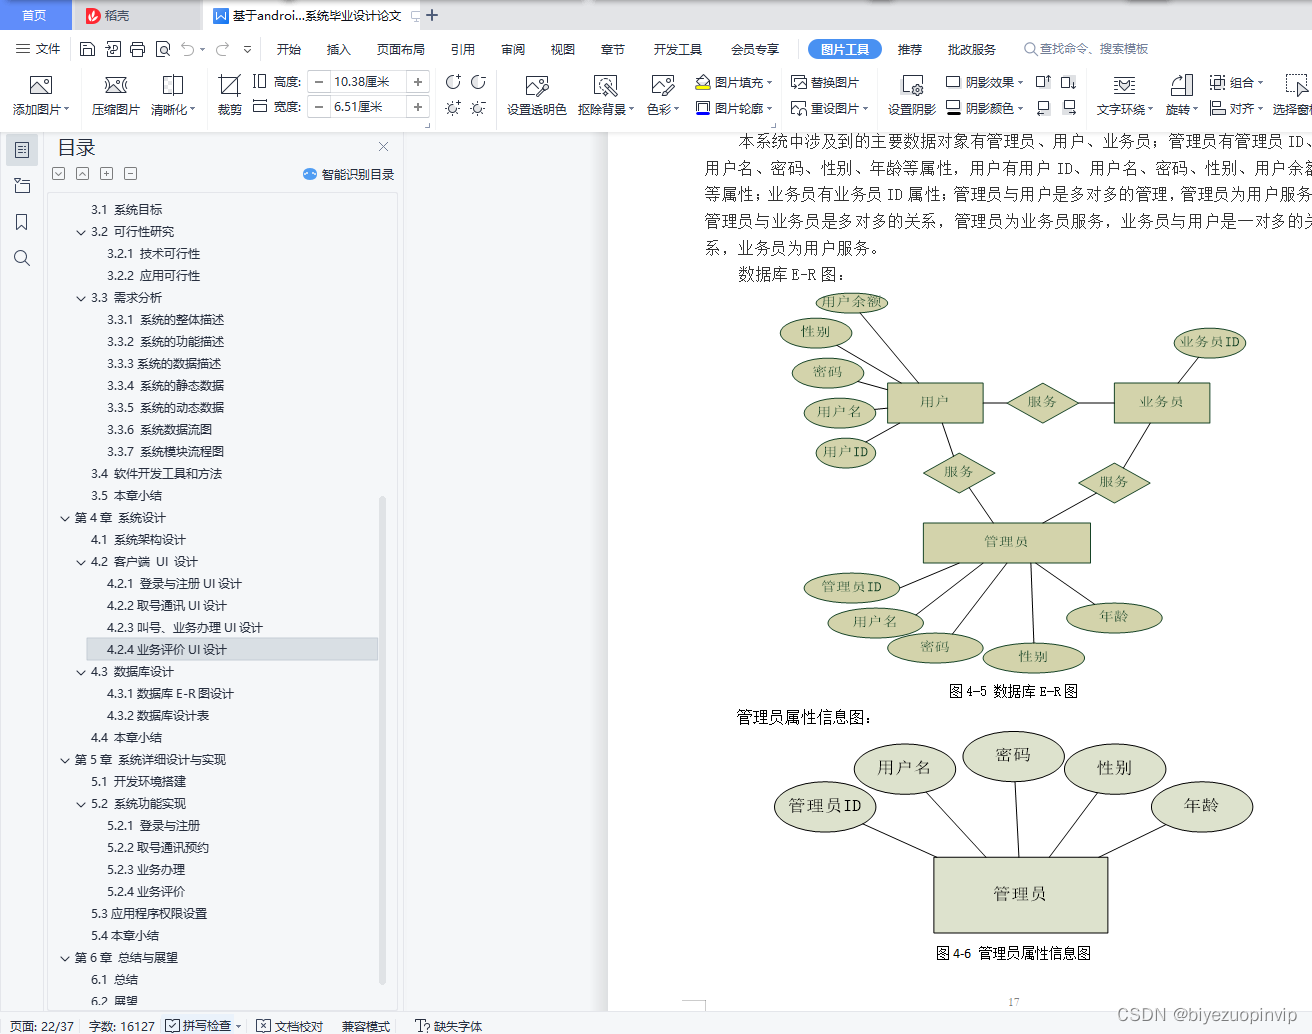Open the 审阅 ribbon tab
The height and width of the screenshot is (1034, 1312).
513,49
